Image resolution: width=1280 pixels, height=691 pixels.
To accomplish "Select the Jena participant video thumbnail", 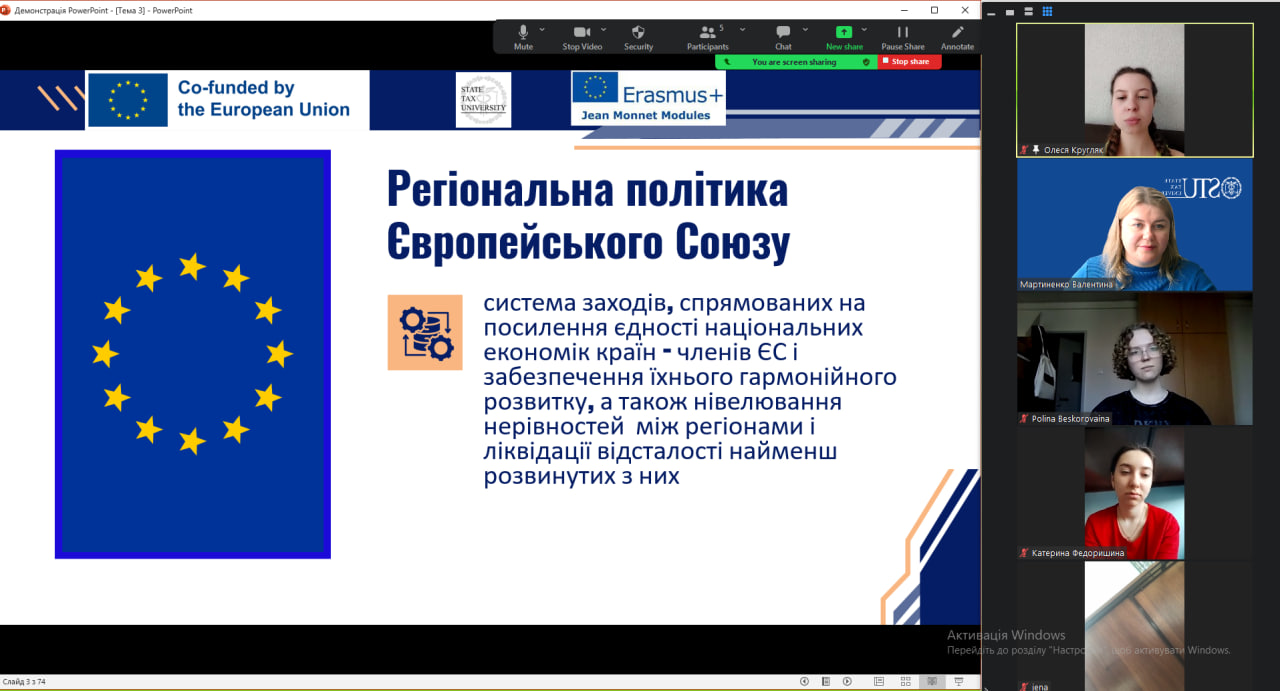I will point(1134,627).
